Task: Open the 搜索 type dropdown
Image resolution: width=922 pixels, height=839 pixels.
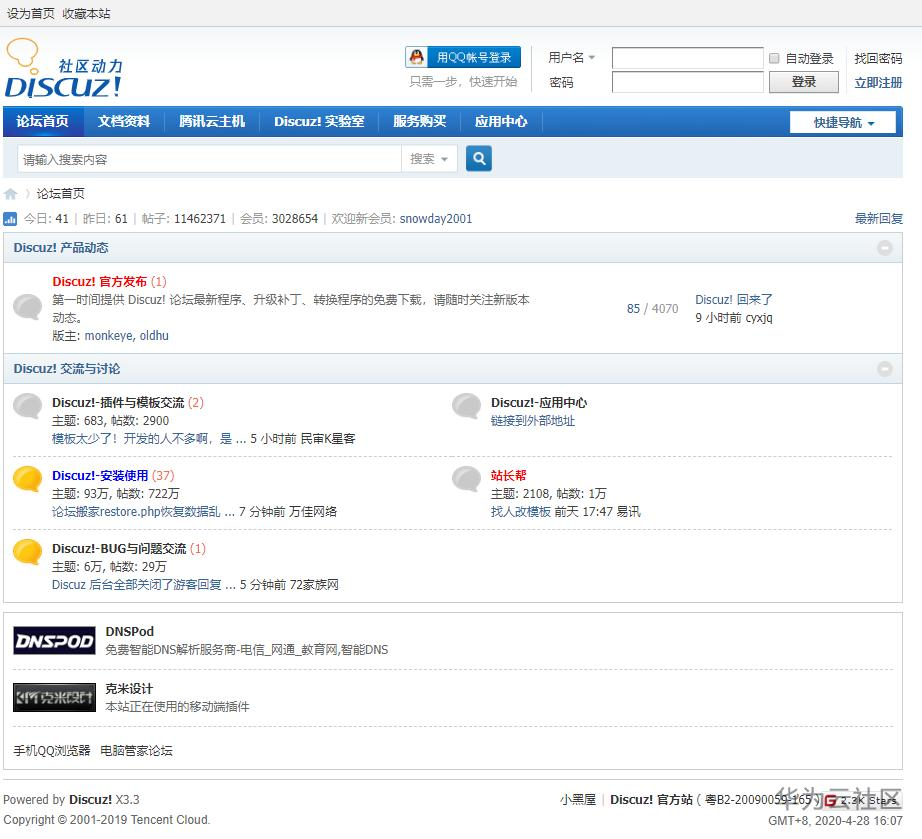Action: click(x=429, y=159)
